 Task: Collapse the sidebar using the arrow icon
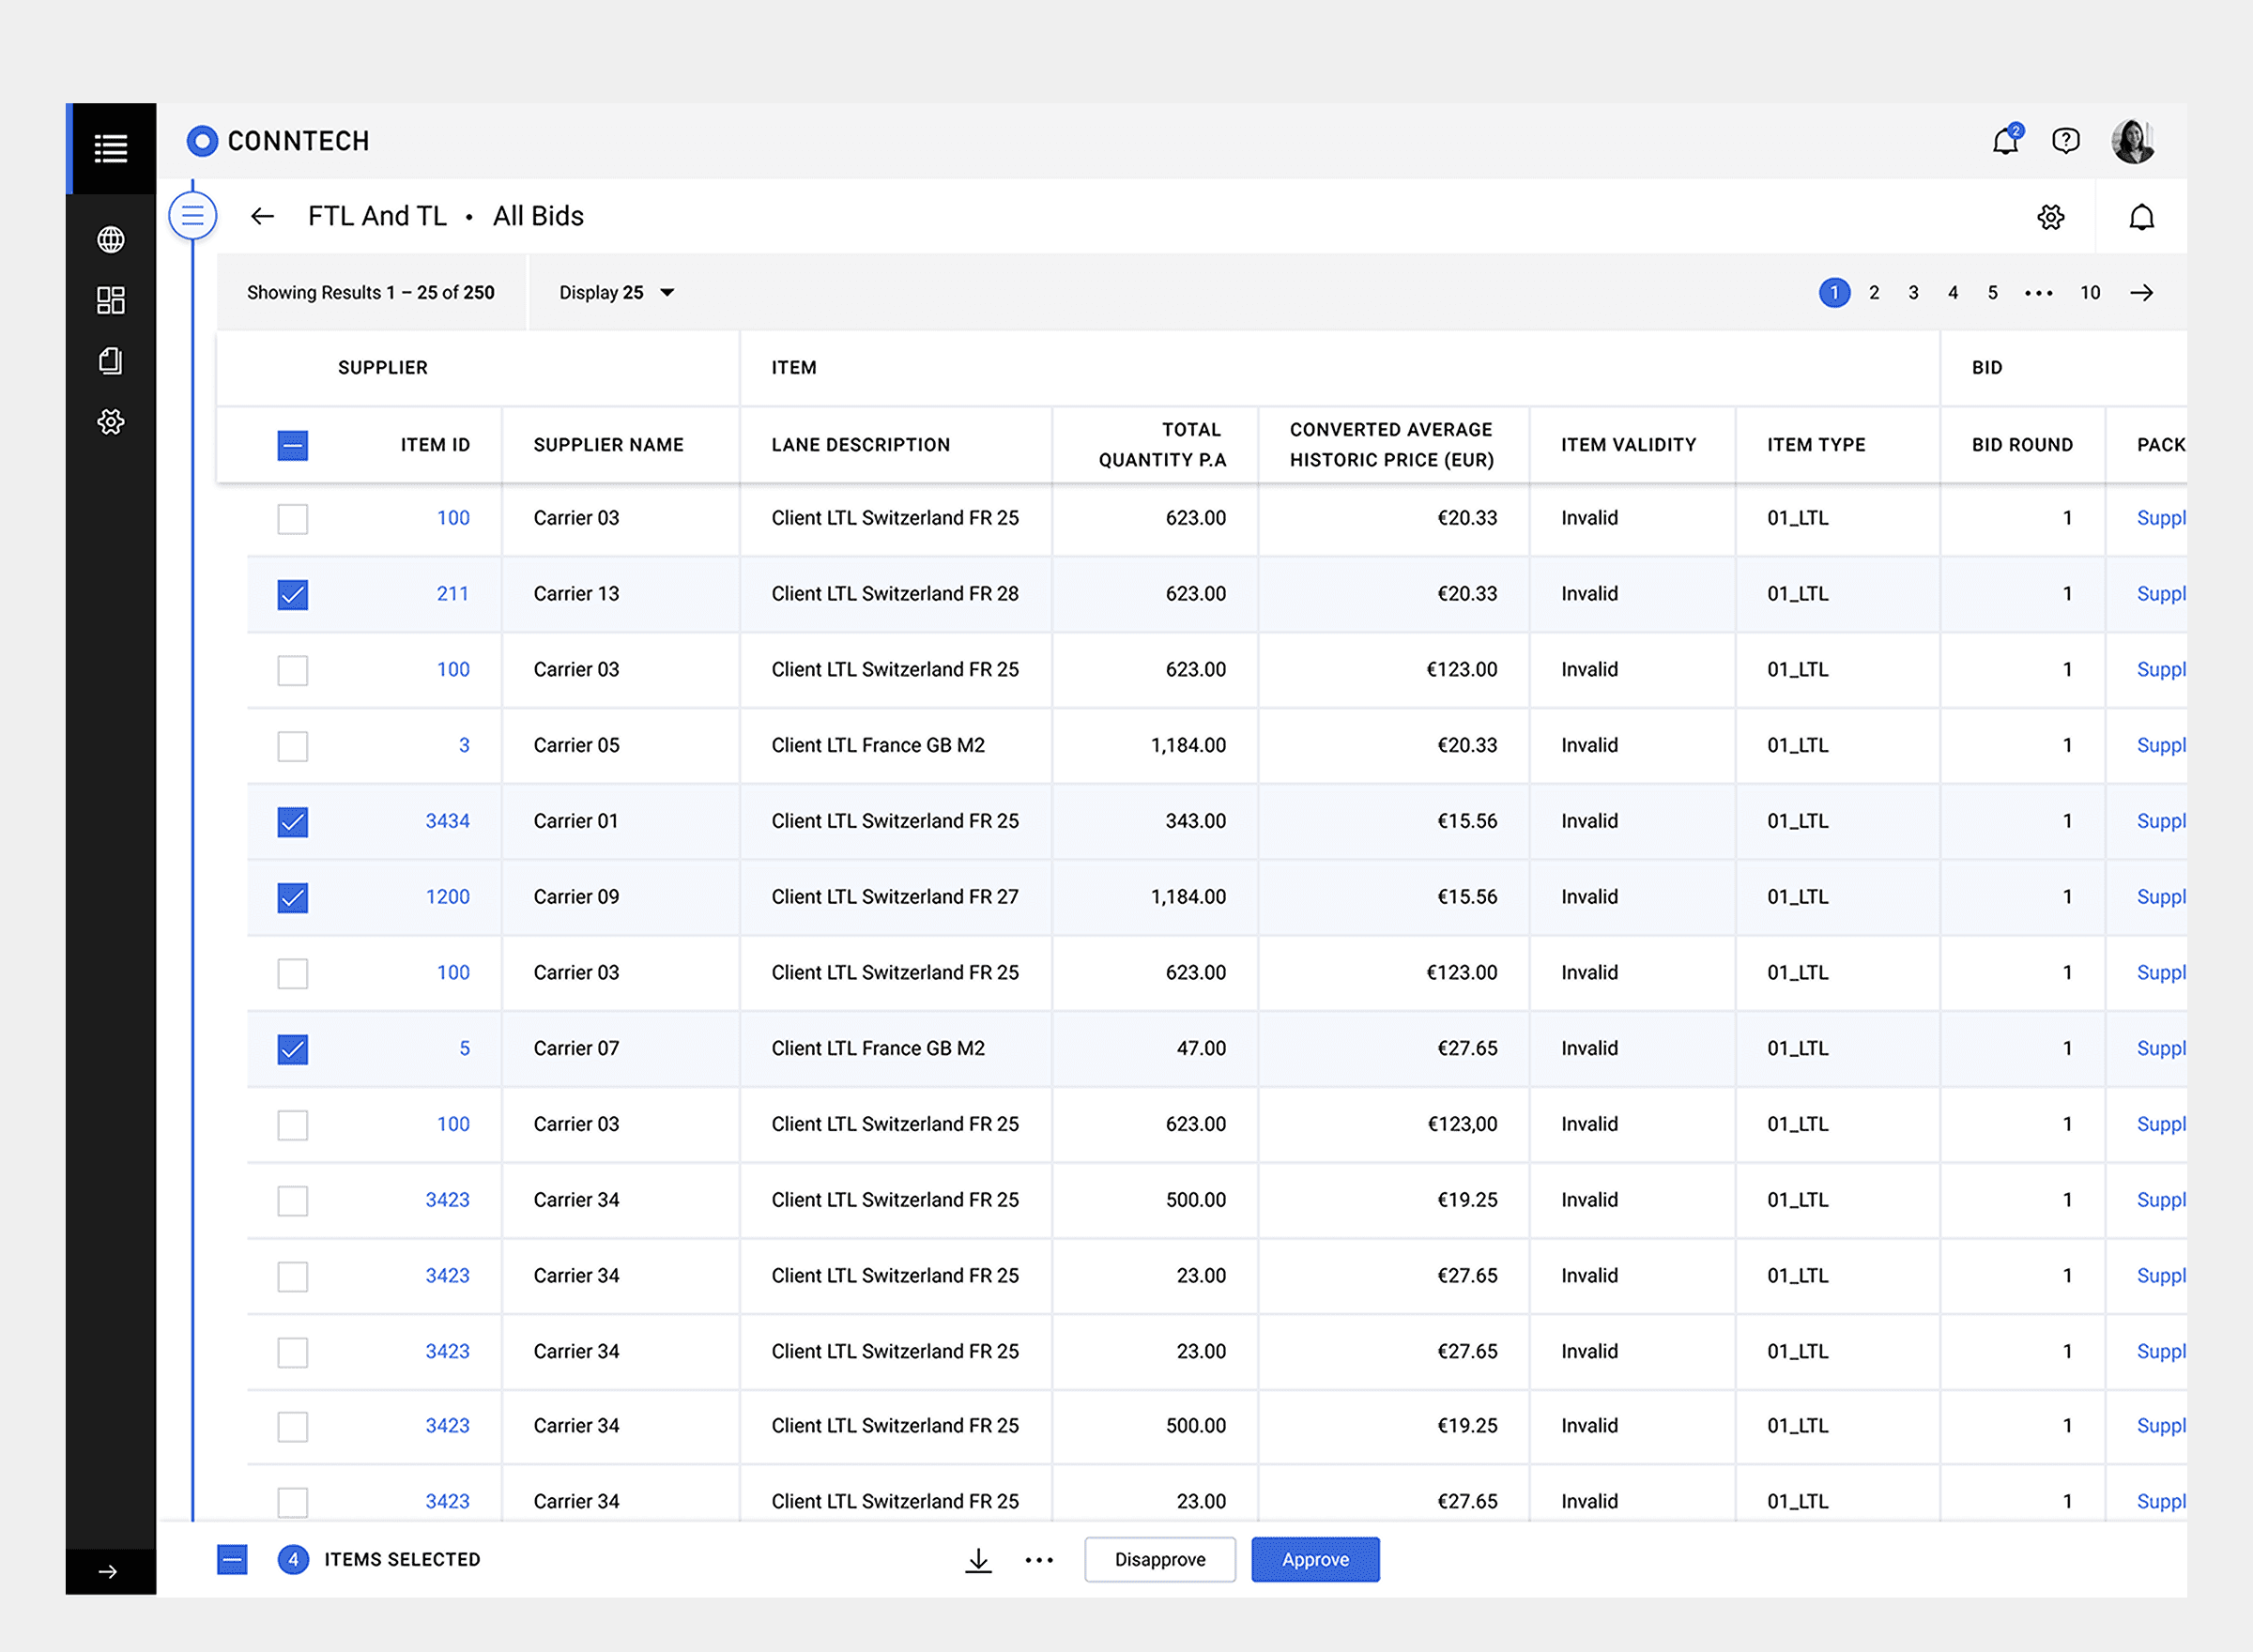(x=110, y=1570)
